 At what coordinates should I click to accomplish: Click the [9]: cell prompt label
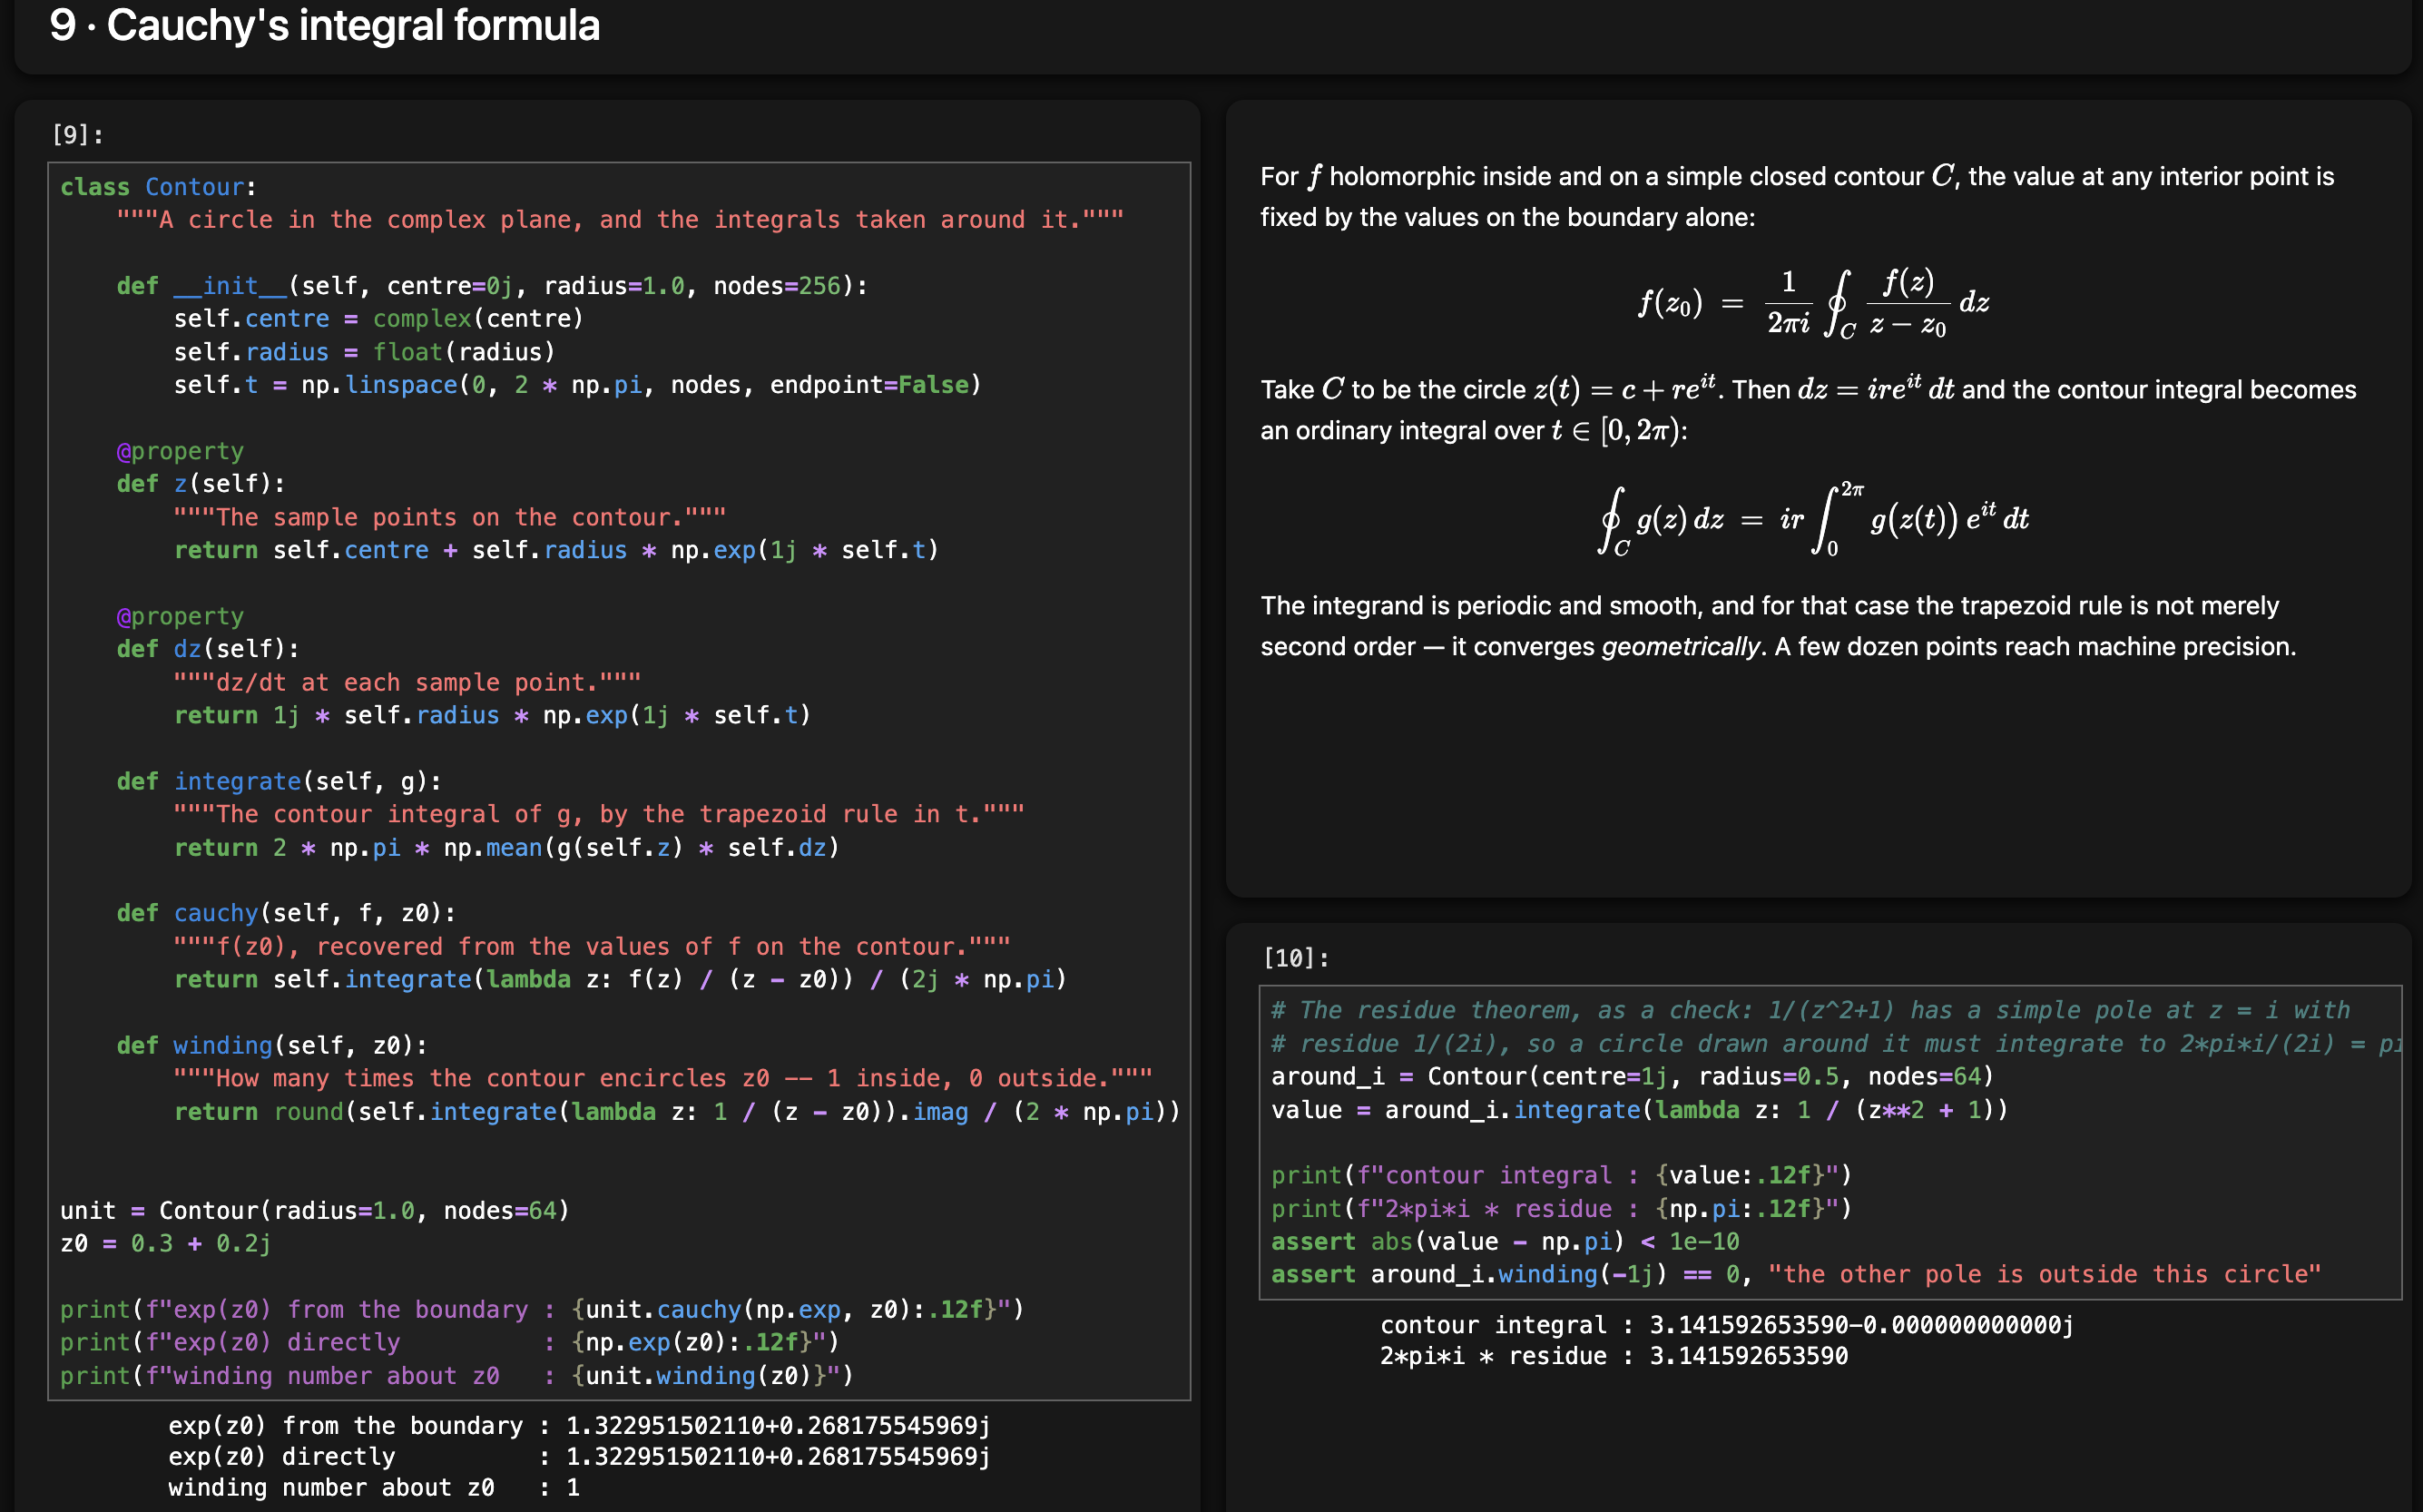[x=78, y=134]
